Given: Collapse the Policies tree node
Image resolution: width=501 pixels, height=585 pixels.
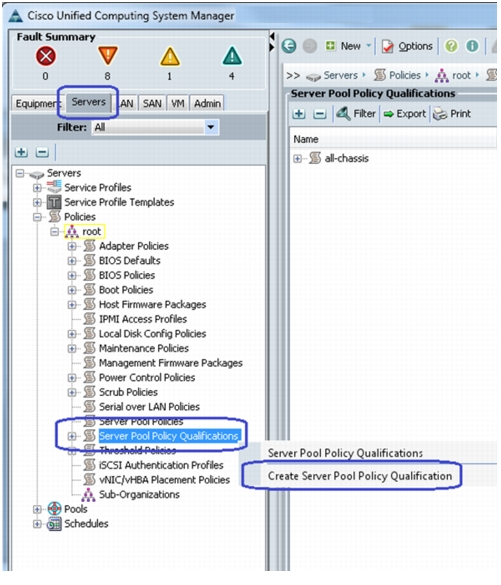Looking at the screenshot, I should pos(37,217).
